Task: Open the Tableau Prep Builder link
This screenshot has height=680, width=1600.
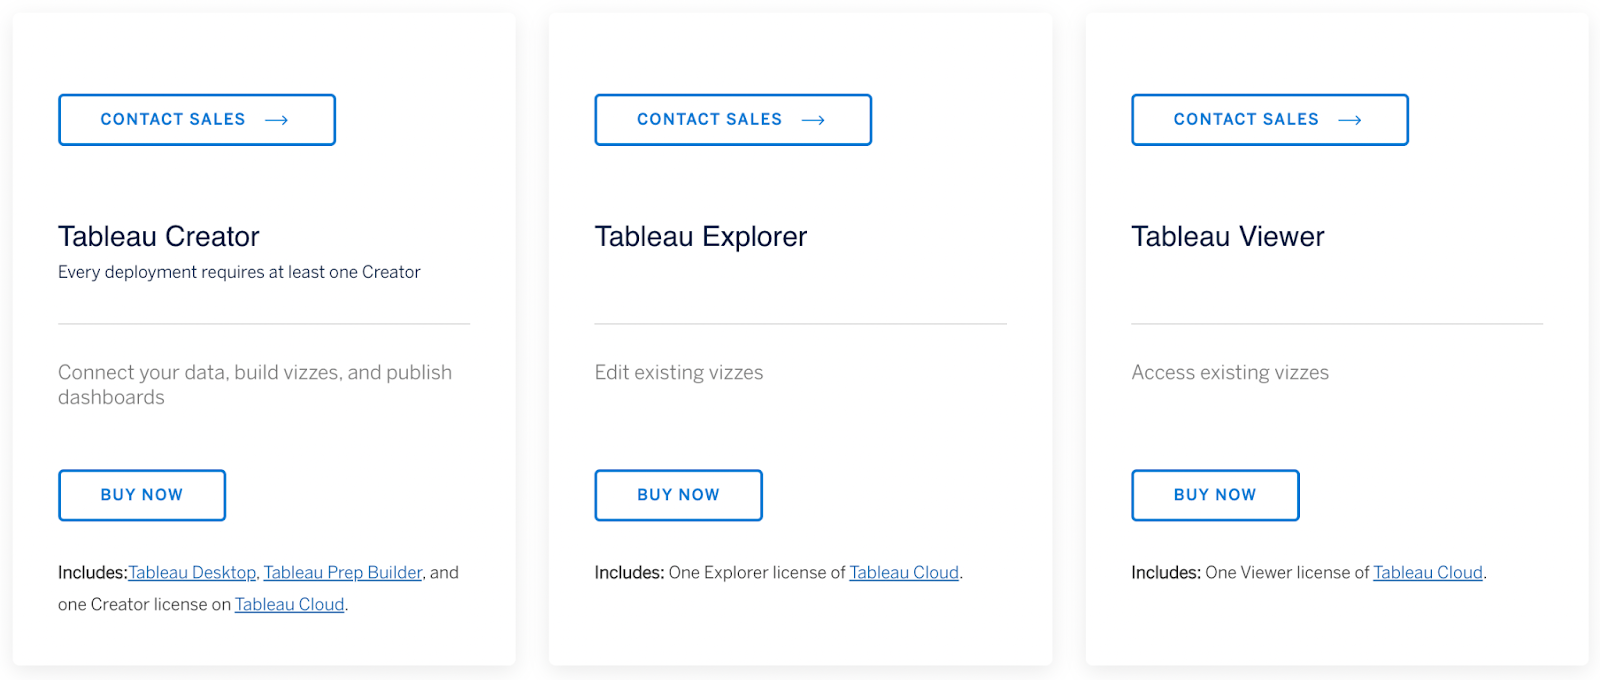Action: [x=342, y=572]
